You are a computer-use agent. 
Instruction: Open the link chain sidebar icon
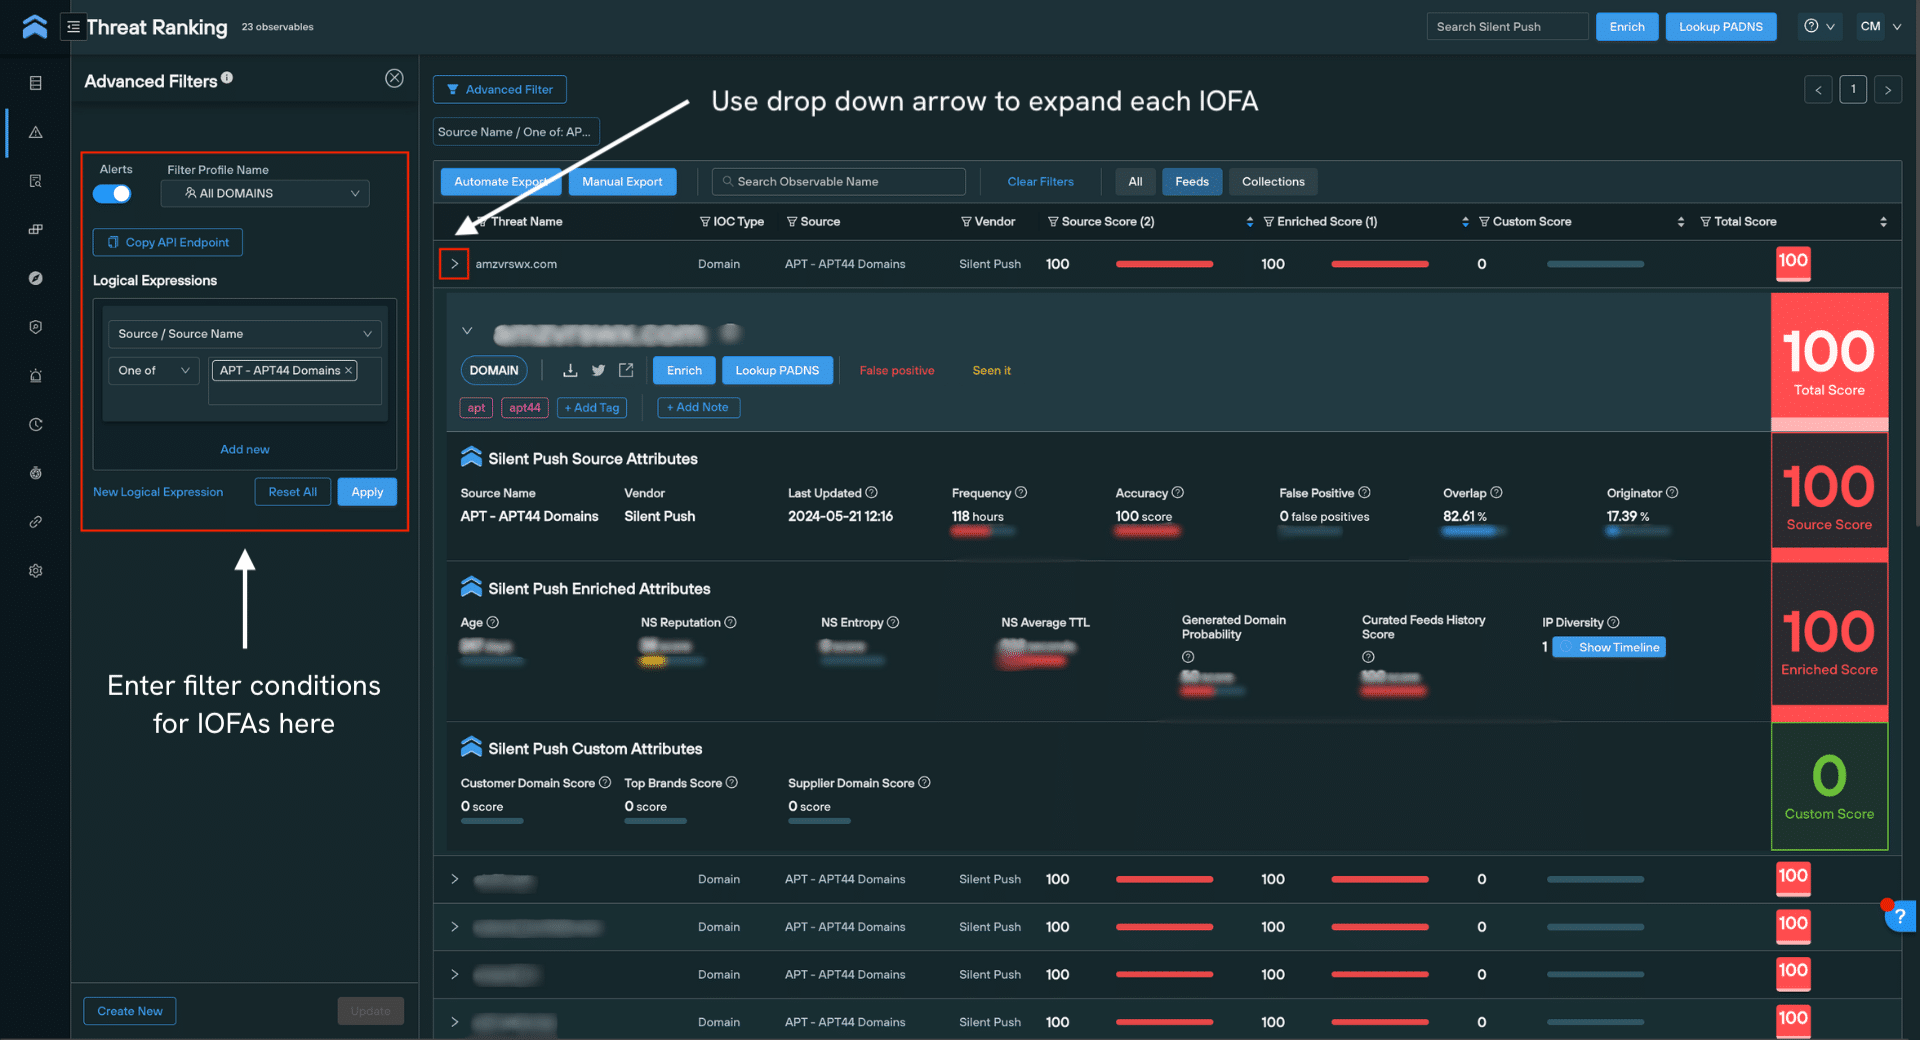36,522
